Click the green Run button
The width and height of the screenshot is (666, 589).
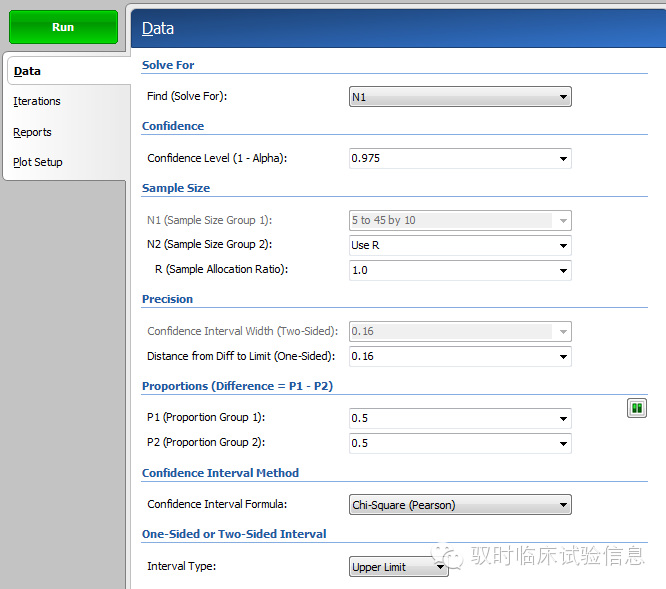tap(63, 27)
